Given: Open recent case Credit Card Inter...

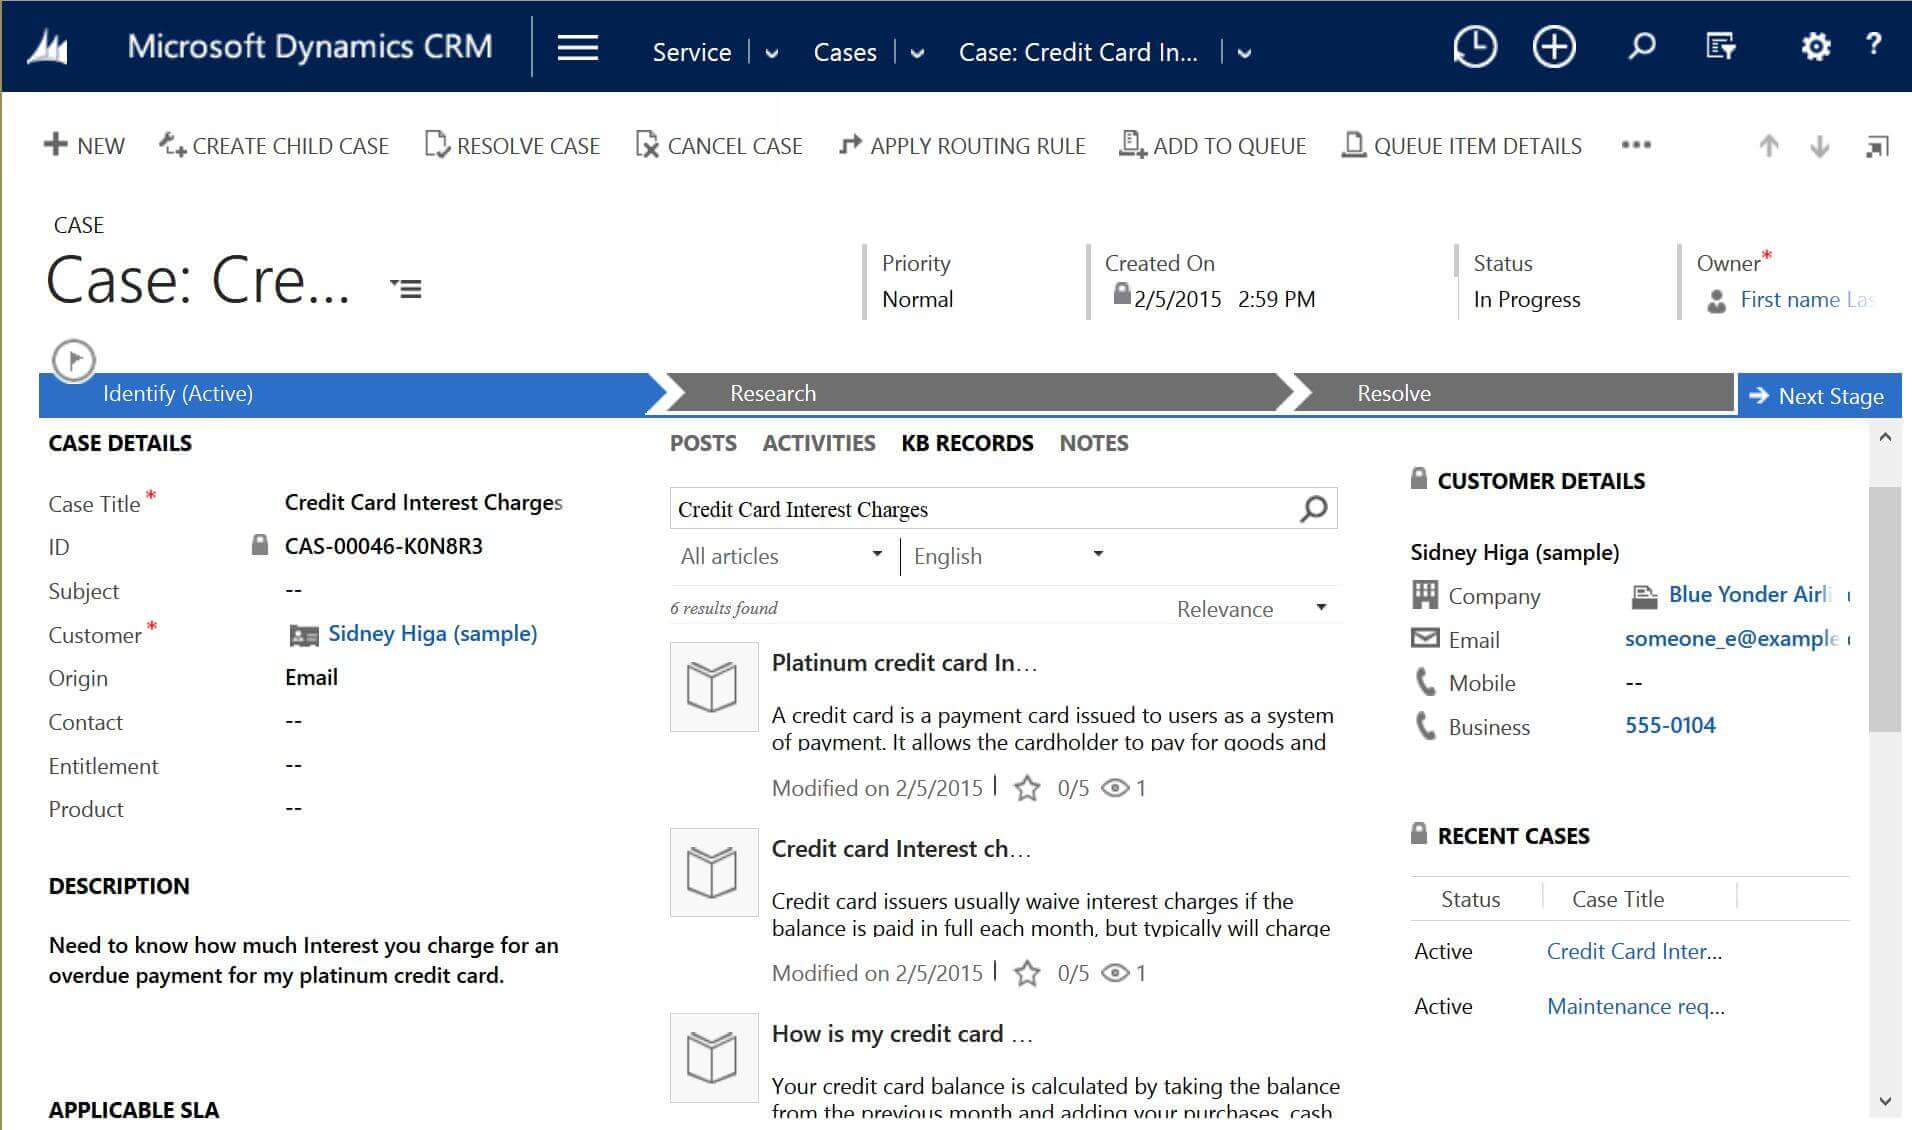Looking at the screenshot, I should click(1634, 951).
